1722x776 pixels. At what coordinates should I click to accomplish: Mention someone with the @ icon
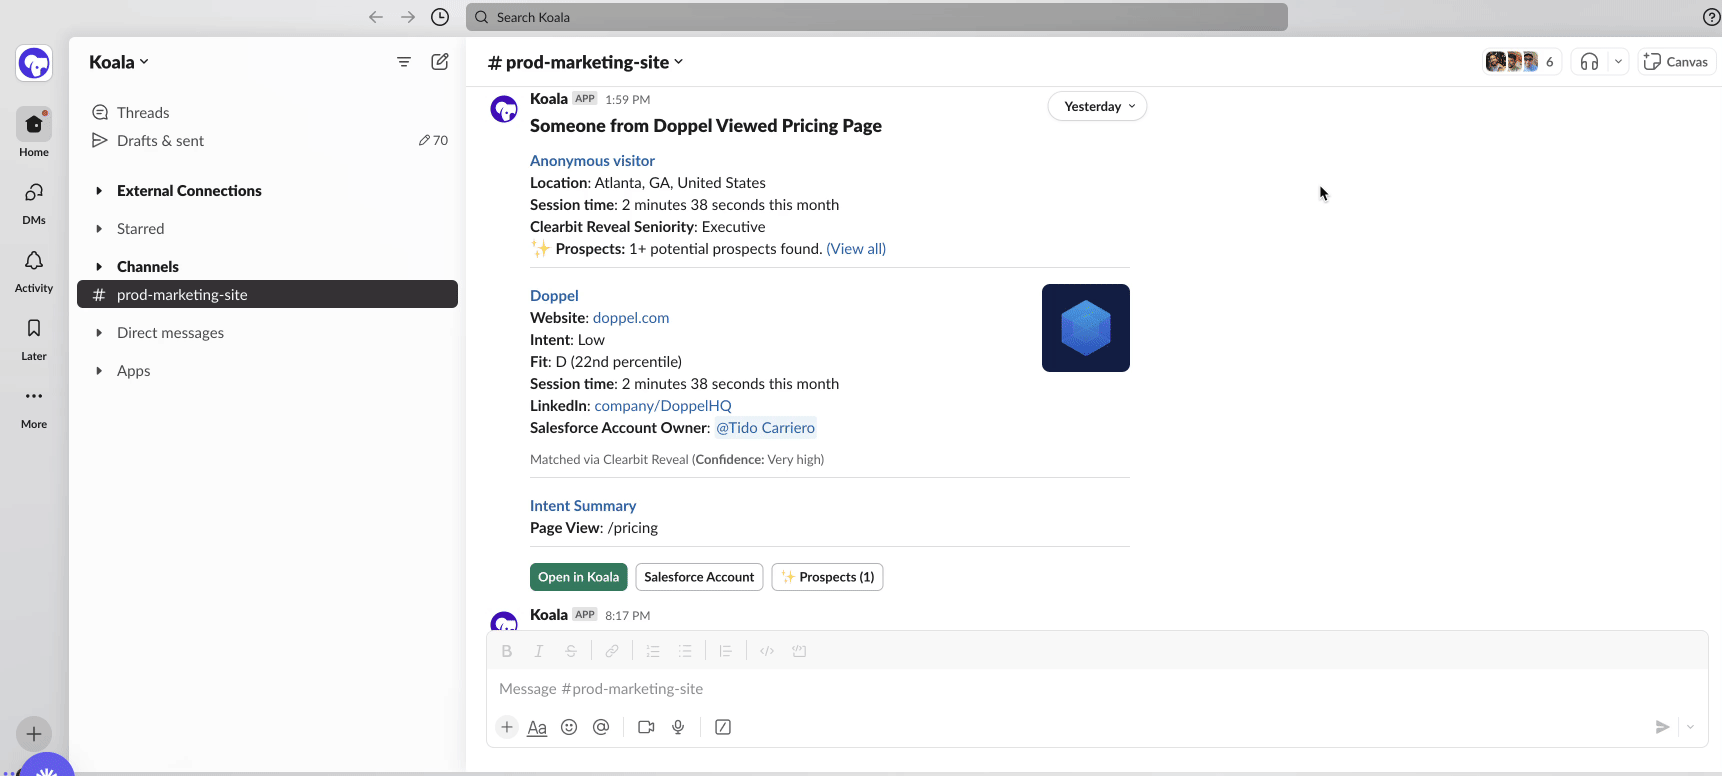[x=601, y=727]
